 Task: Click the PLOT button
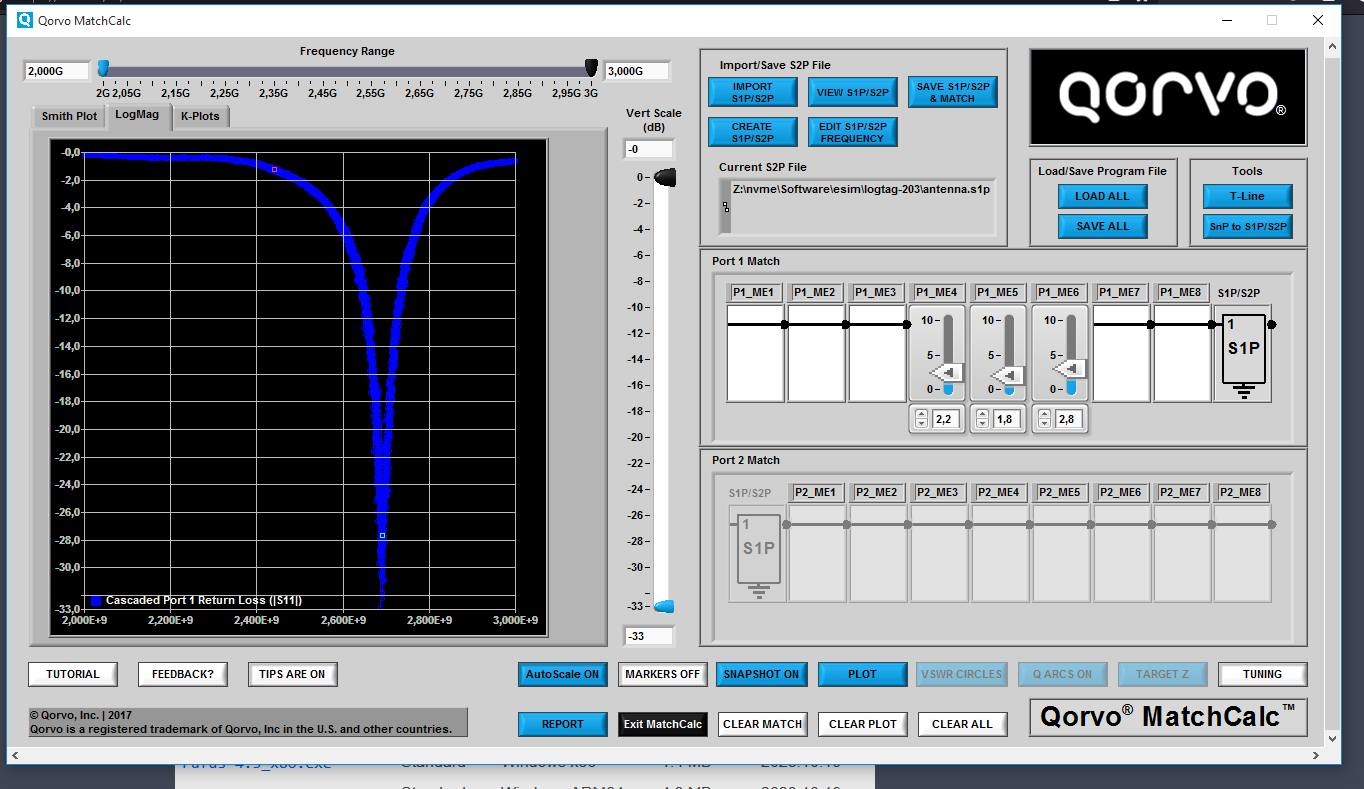click(862, 674)
